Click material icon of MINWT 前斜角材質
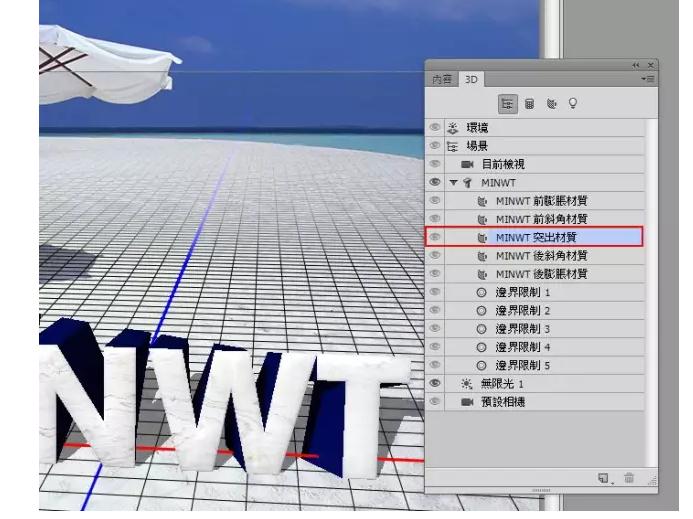Image resolution: width=693 pixels, height=519 pixels. pos(482,219)
